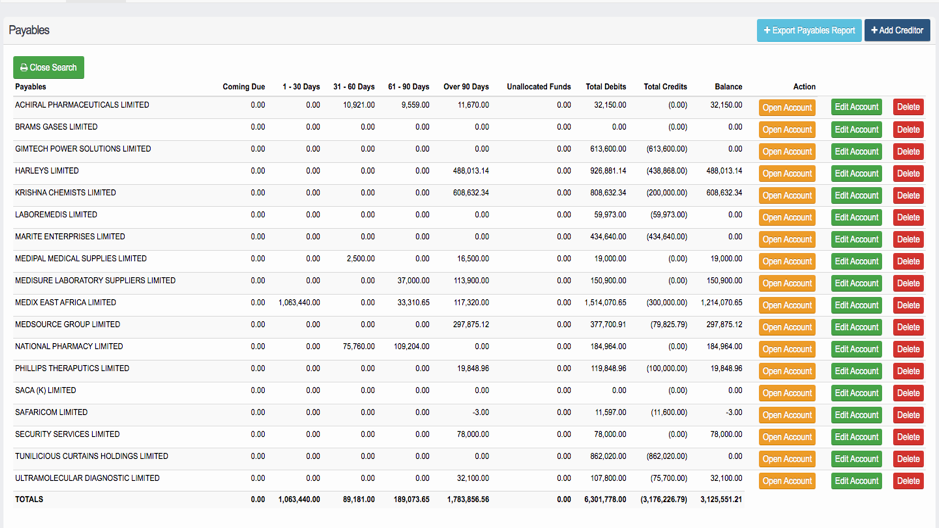This screenshot has height=528, width=939.
Task: Delete Medipal Medical Supplies Limited
Action: coord(908,261)
